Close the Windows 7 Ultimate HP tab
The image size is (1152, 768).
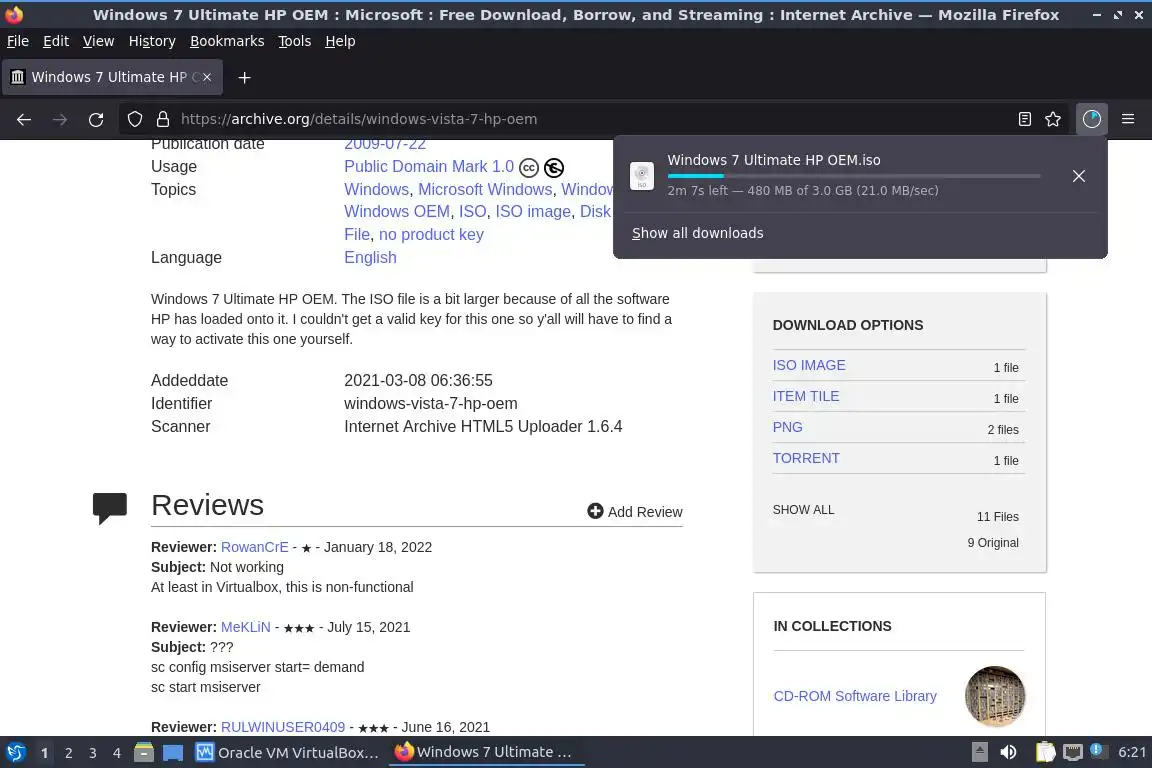[x=206, y=77]
